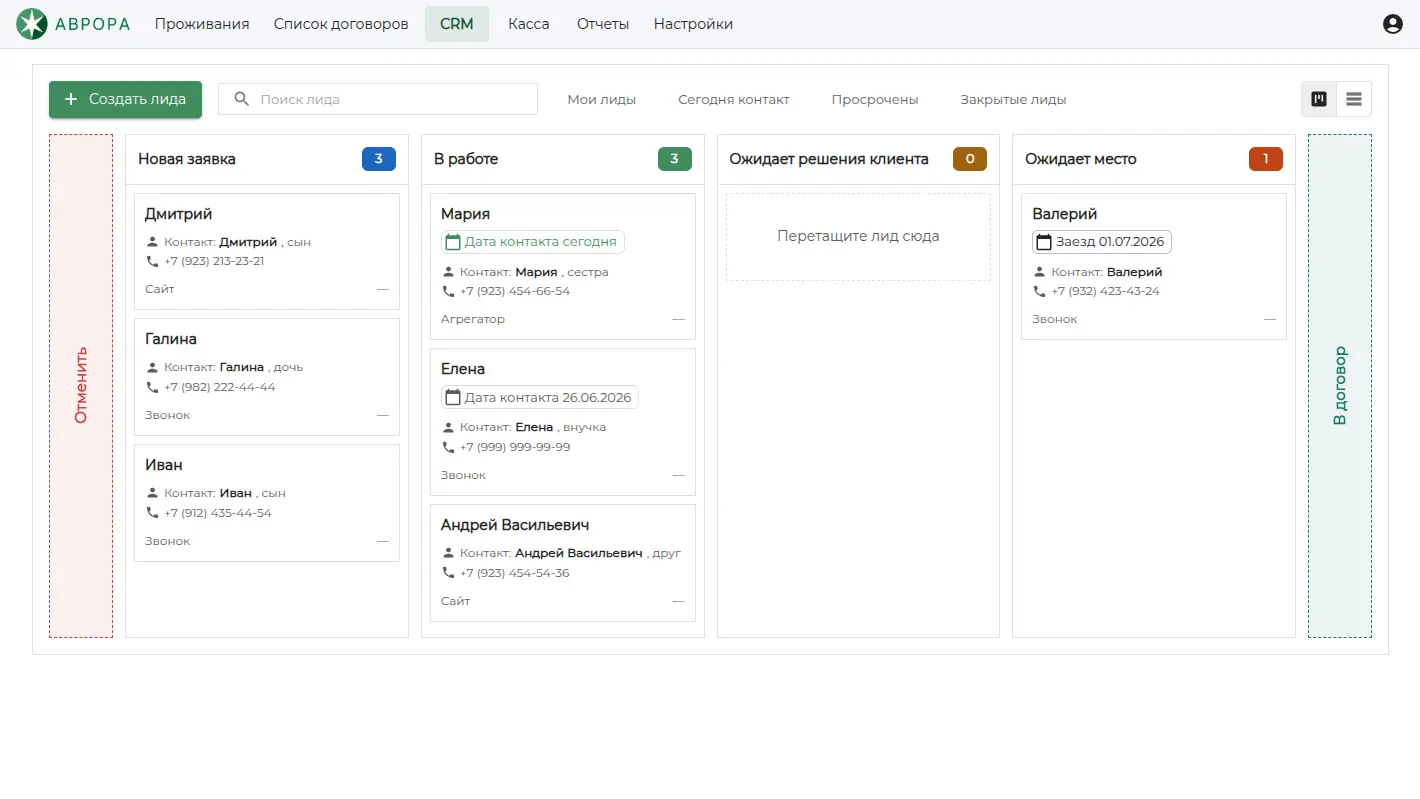Image resolution: width=1420 pixels, height=799 pixels.
Task: Open the Отчеты menu
Action: pos(603,24)
